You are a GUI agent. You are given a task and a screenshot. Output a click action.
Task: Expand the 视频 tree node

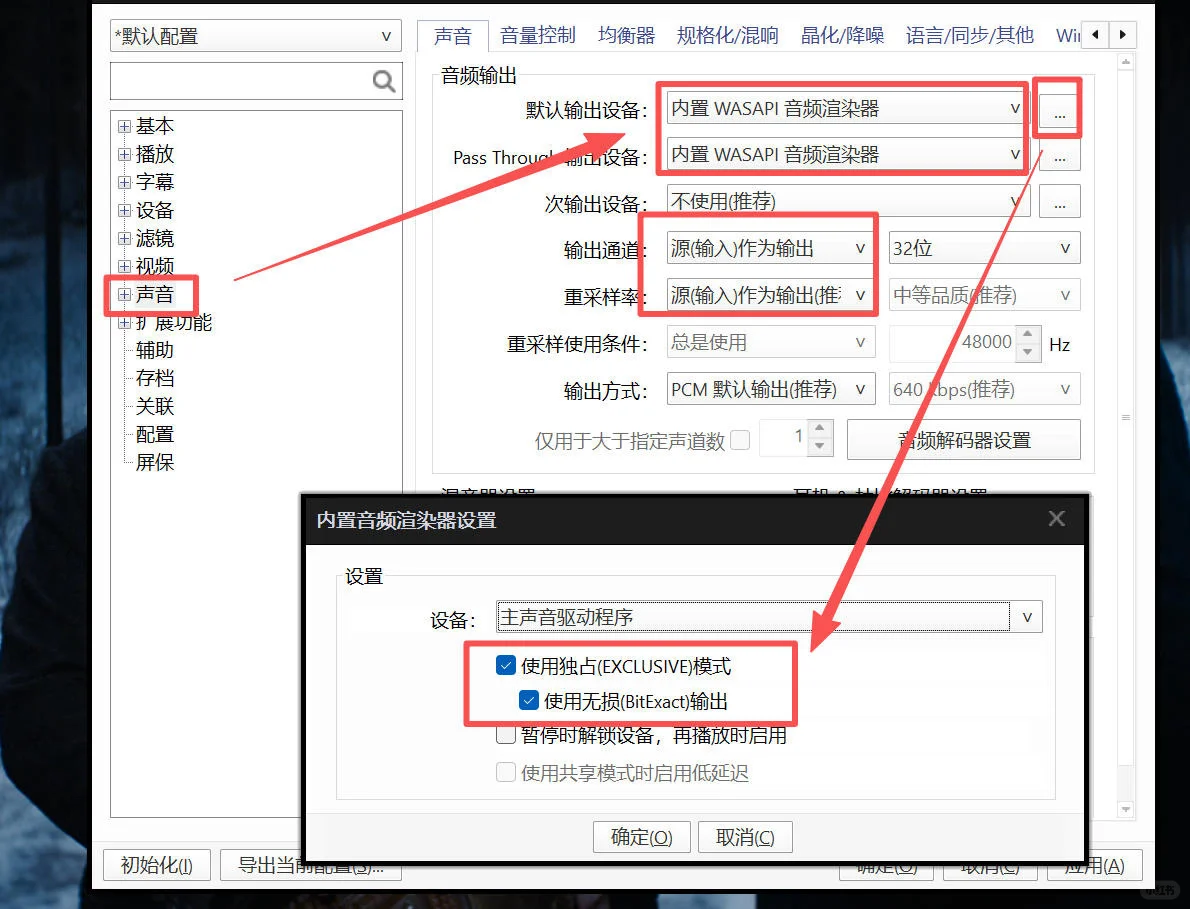tap(127, 266)
